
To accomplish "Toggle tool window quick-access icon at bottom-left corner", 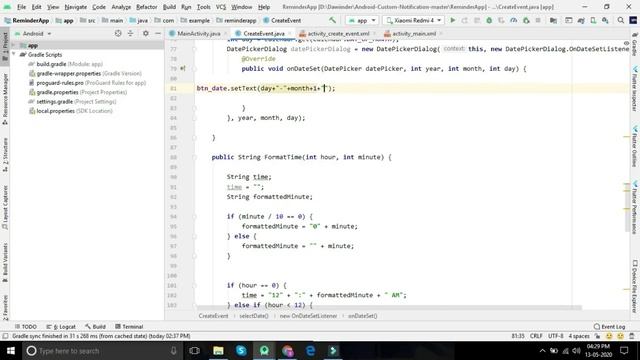I will click(5, 336).
